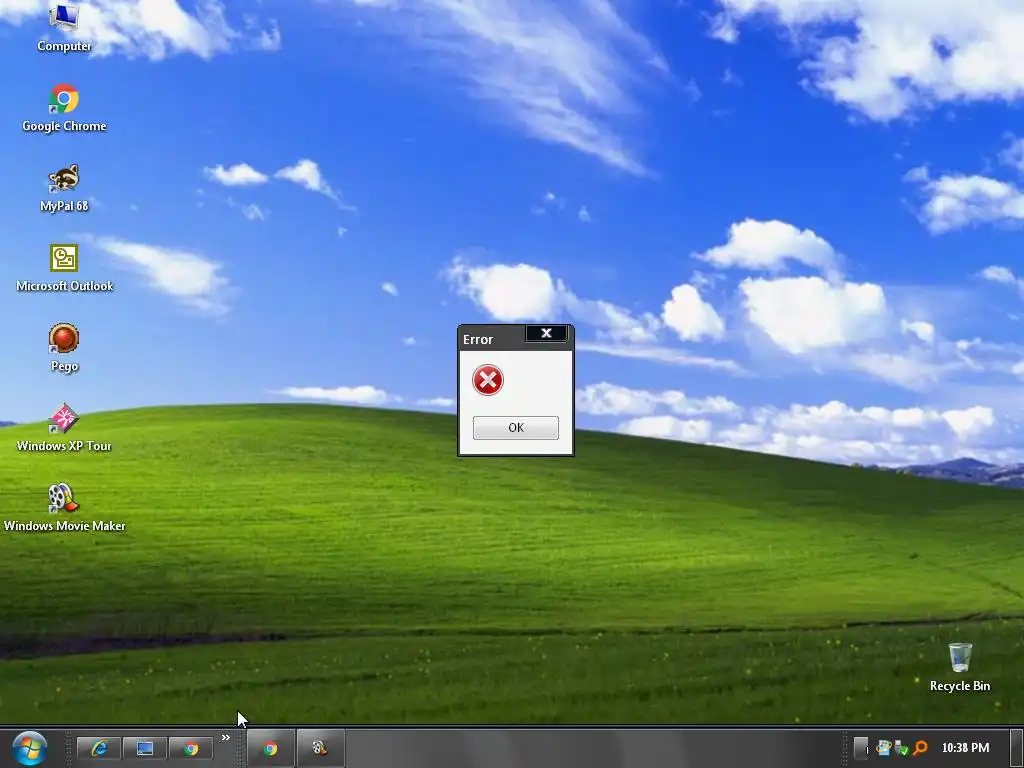Click the 10:38 PM clock
Image resolution: width=1024 pixels, height=768 pixels.
[x=965, y=748]
